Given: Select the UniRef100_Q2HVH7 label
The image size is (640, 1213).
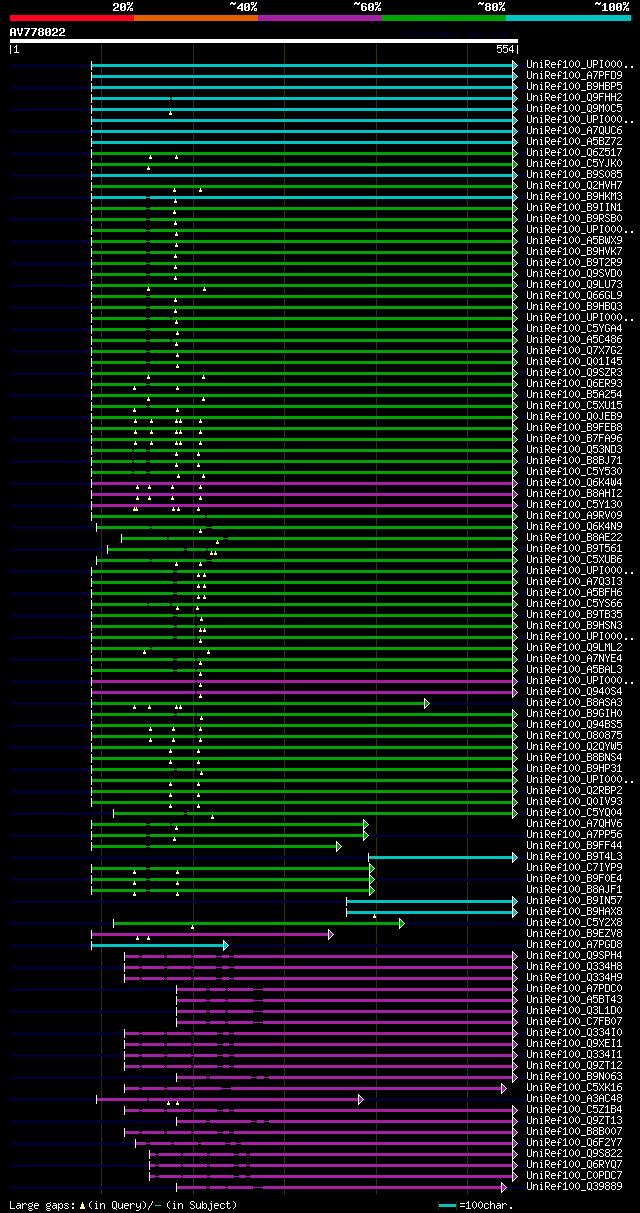Looking at the screenshot, I should [x=574, y=185].
